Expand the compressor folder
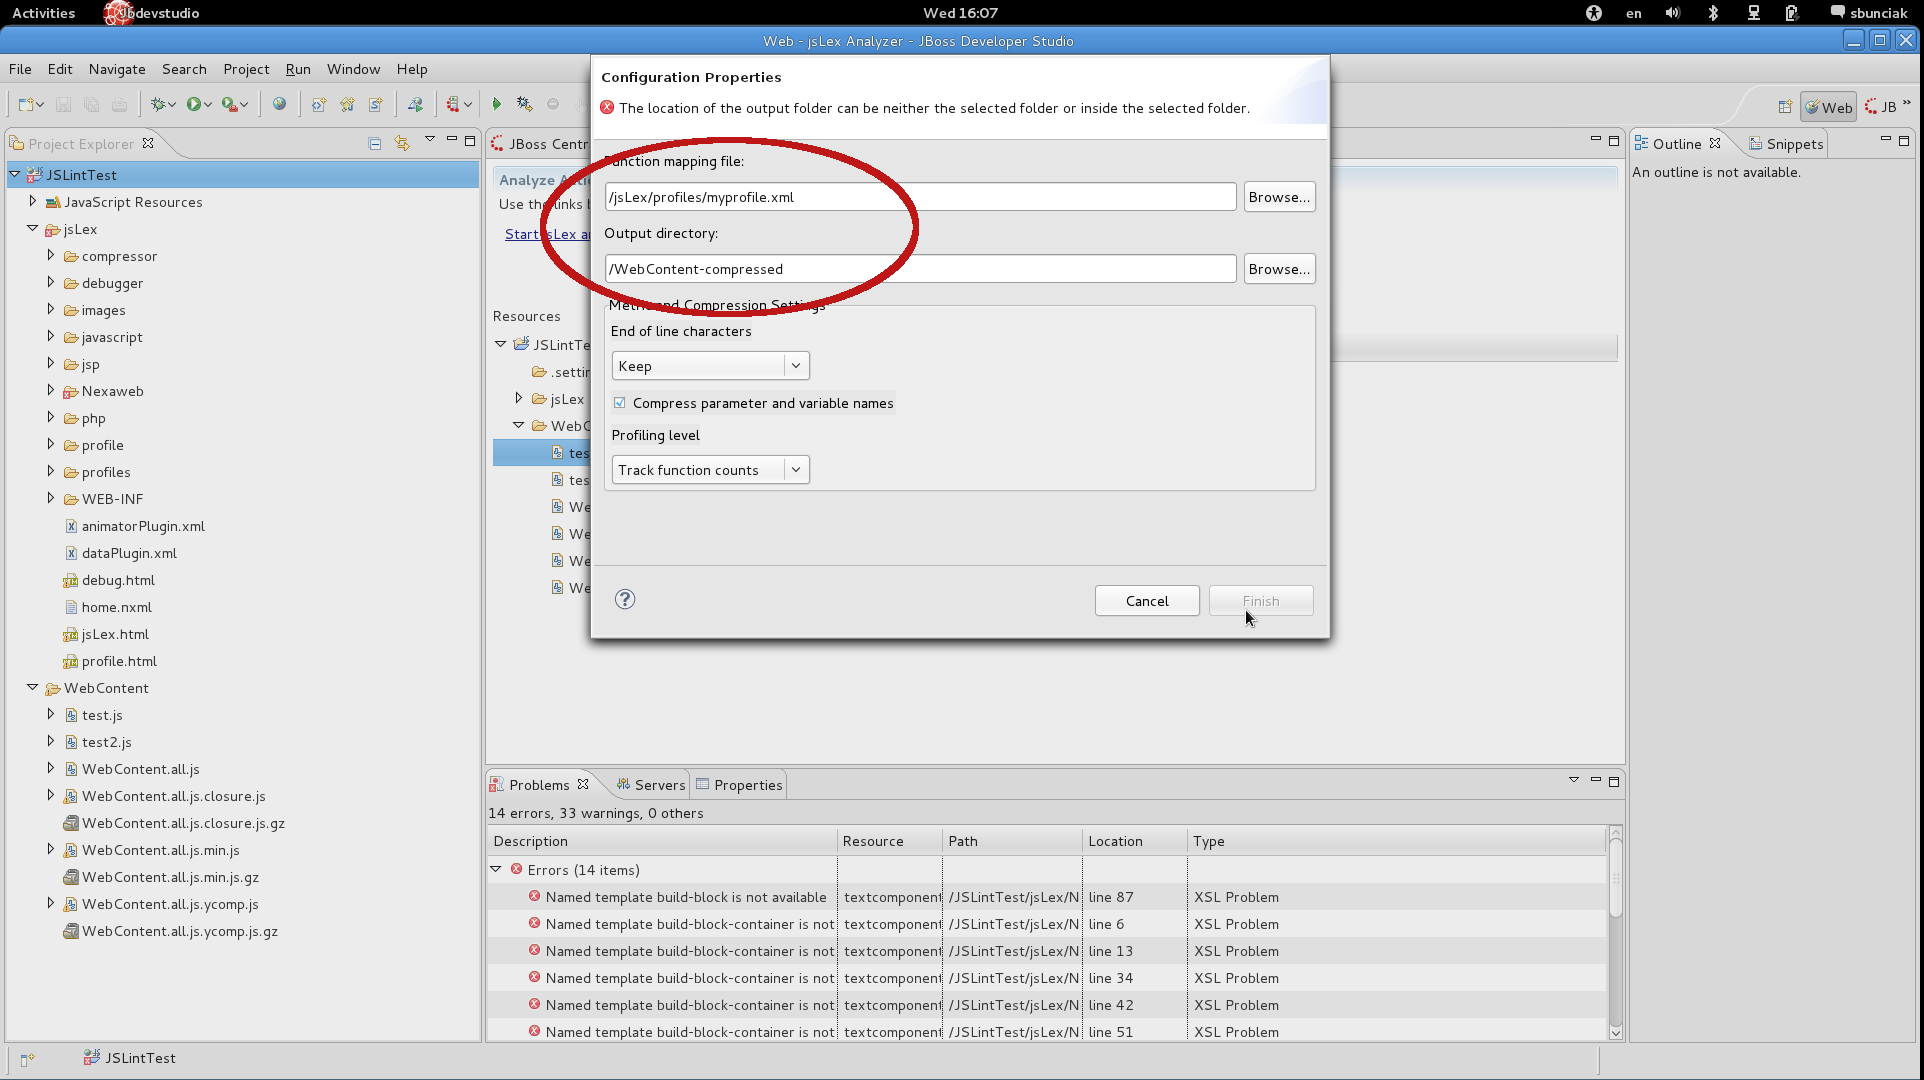The height and width of the screenshot is (1080, 1924). click(51, 256)
